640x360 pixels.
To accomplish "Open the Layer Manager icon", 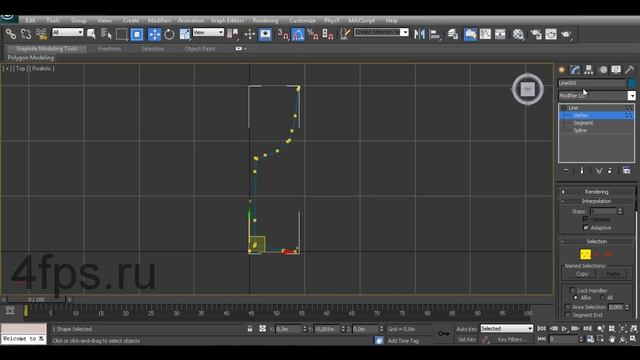I will (x=453, y=34).
